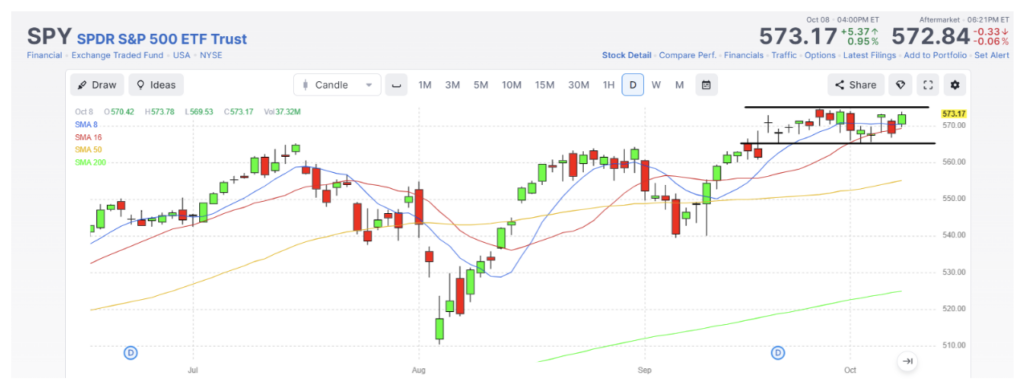Click Set Alert link
This screenshot has width=1024, height=386.
pos(991,56)
